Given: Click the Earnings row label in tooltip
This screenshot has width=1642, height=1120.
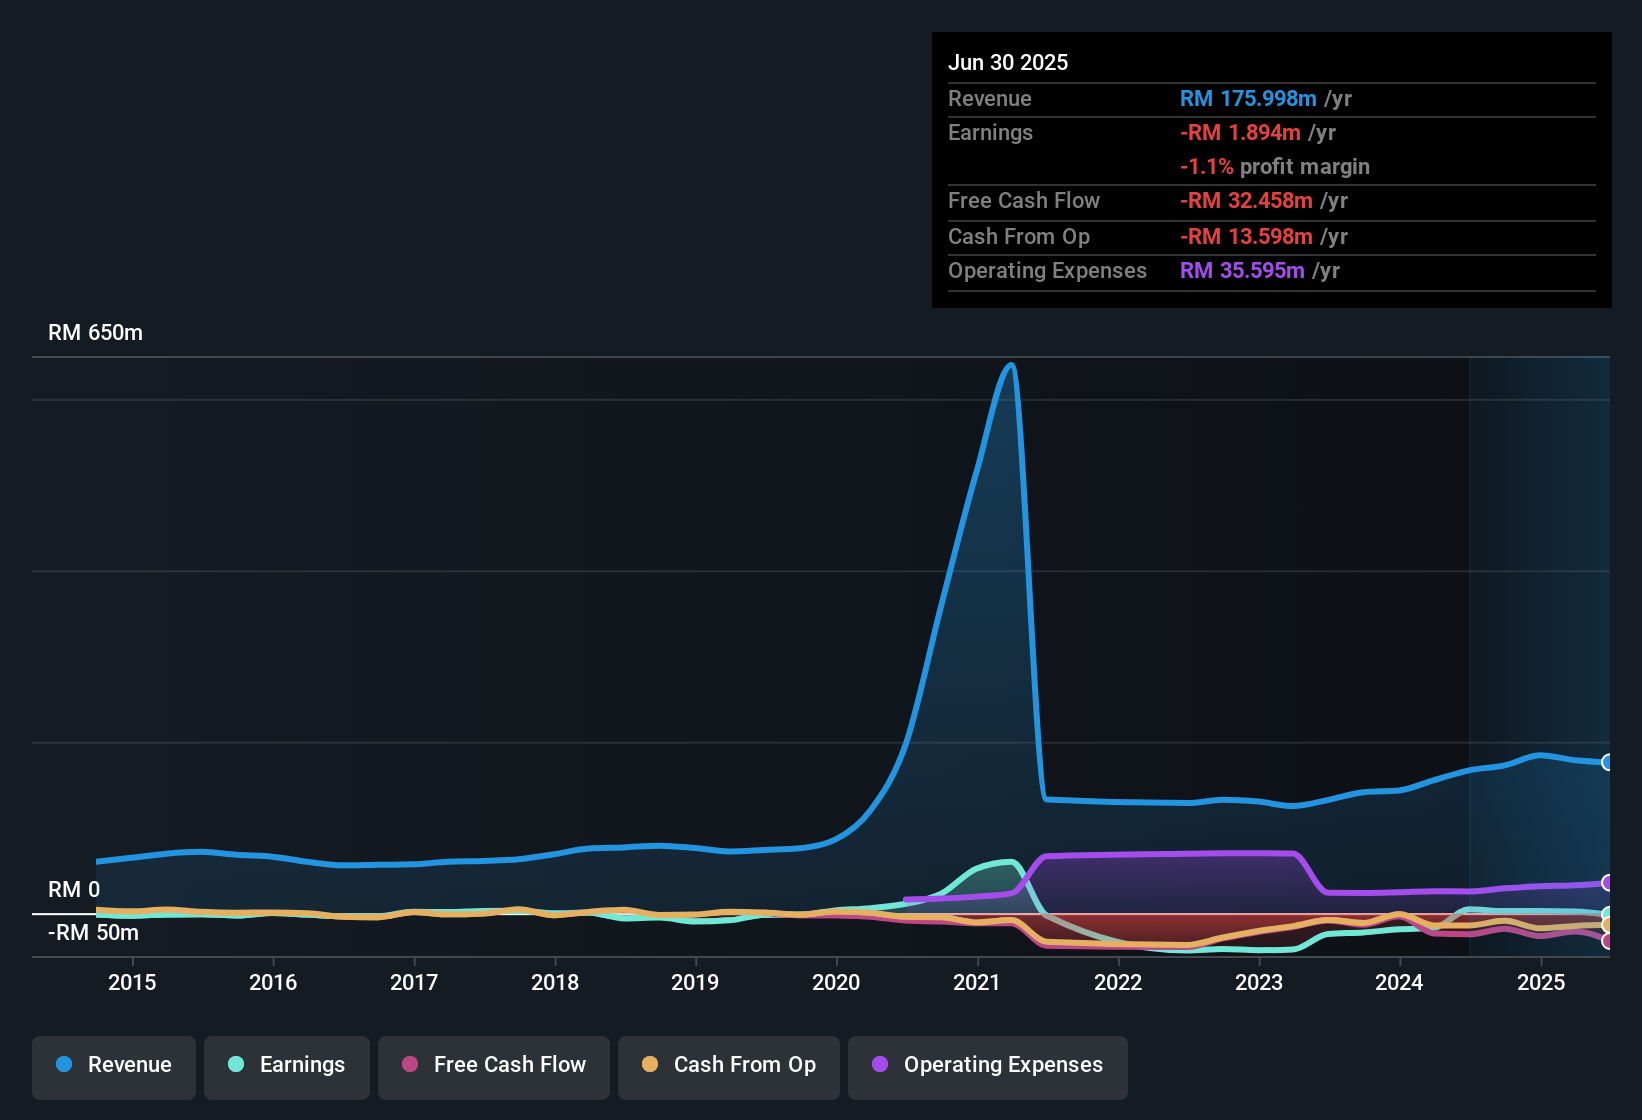Looking at the screenshot, I should coord(990,132).
